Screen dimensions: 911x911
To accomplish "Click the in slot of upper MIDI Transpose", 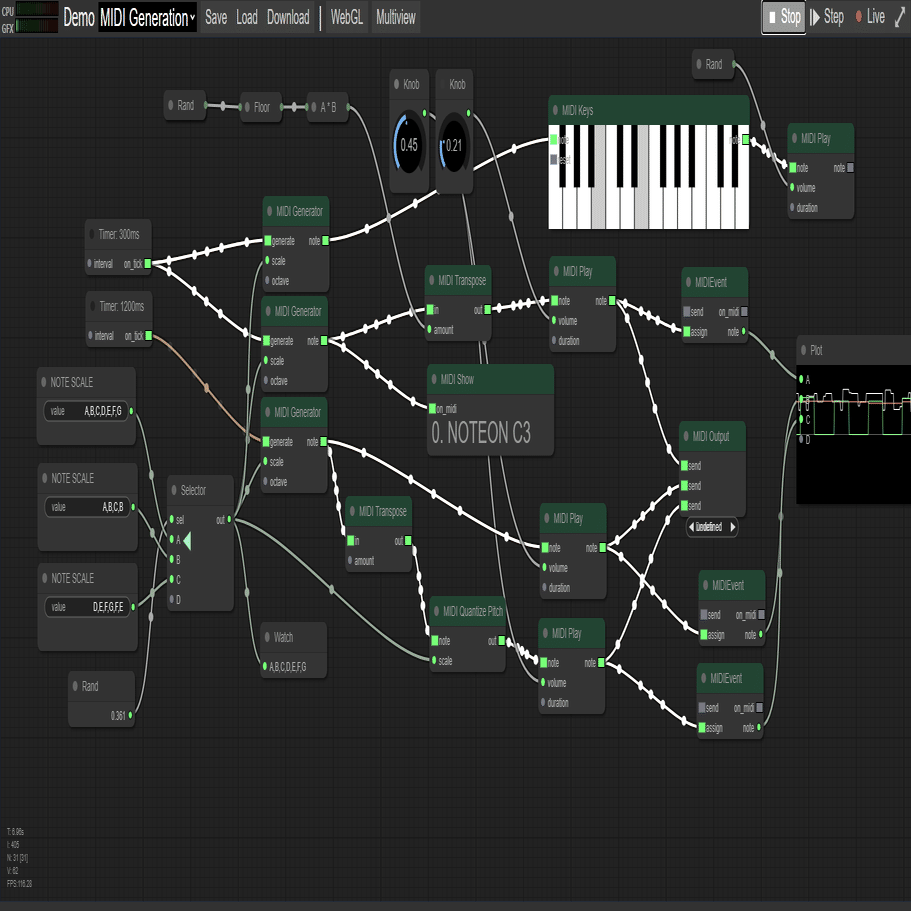I will 431,310.
